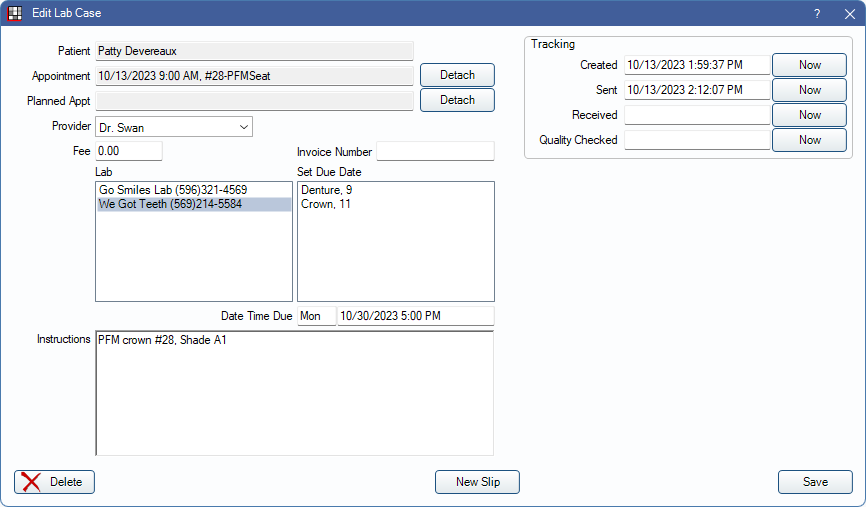Select Go Smiles Lab in the Lab list
Viewport: 866px width, 507px height.
click(x=173, y=190)
